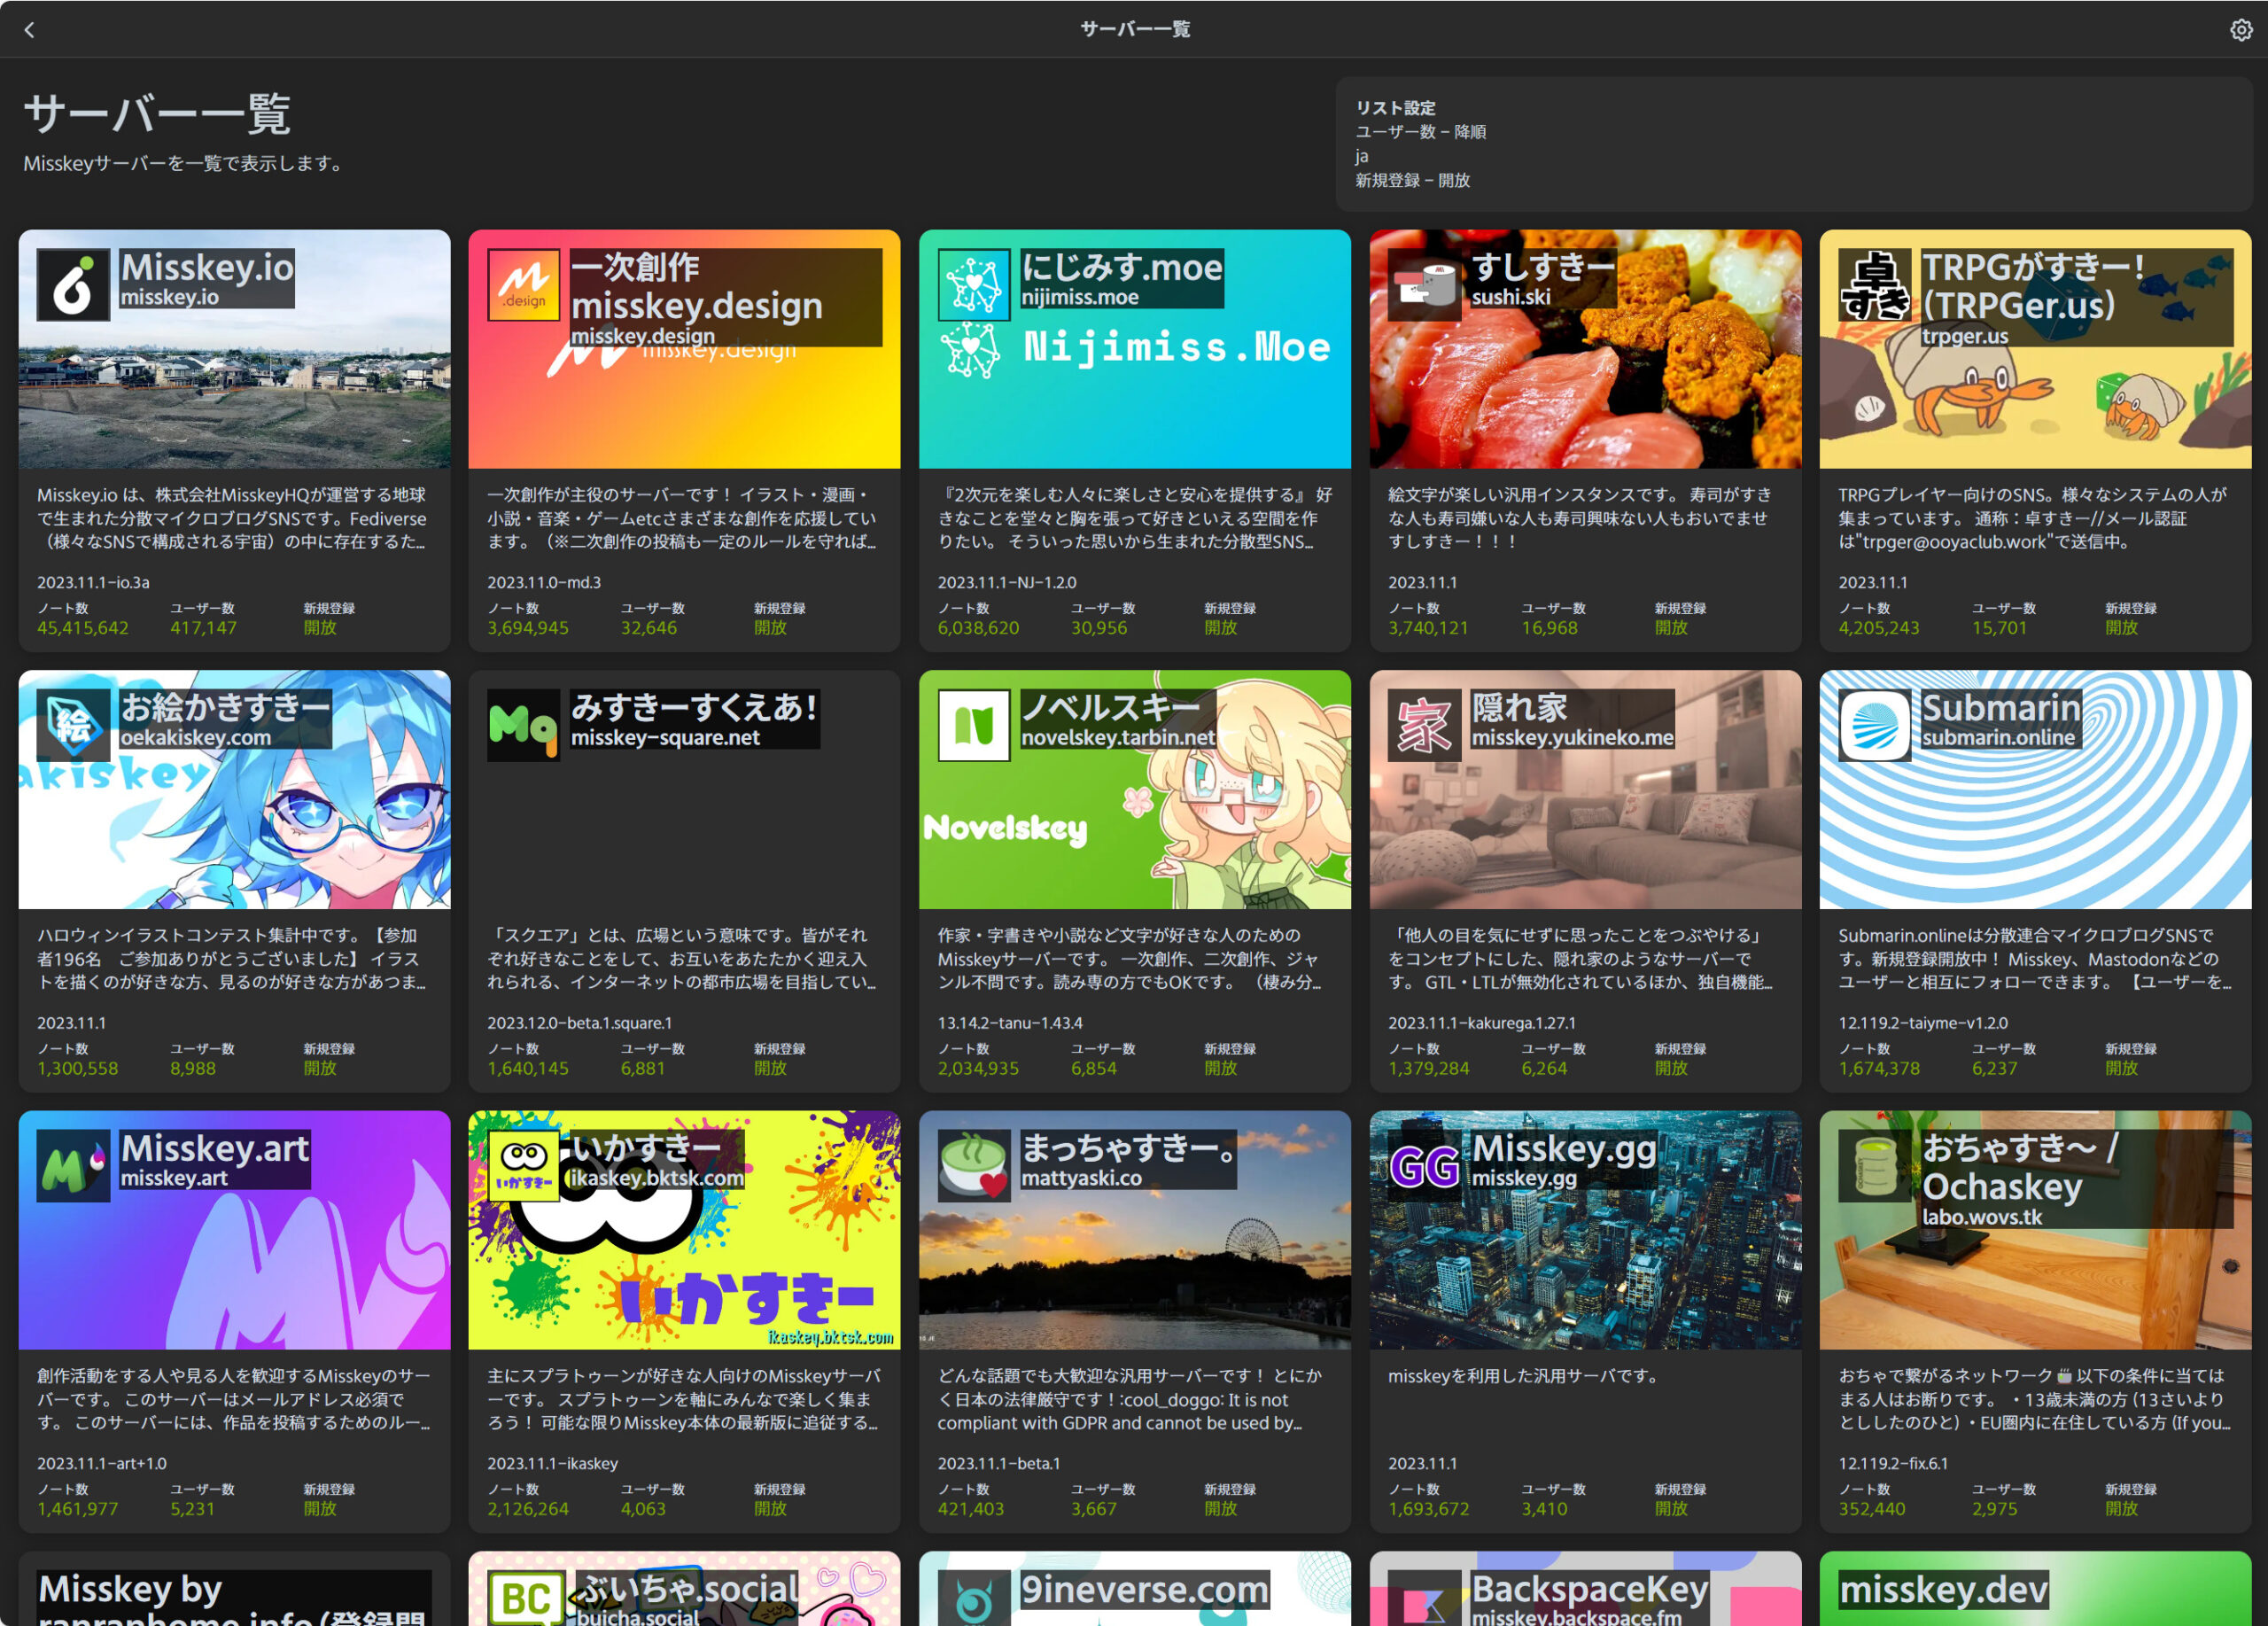Click the にじみす.moe server title
Viewport: 2268px width, 1626px height.
1122,267
